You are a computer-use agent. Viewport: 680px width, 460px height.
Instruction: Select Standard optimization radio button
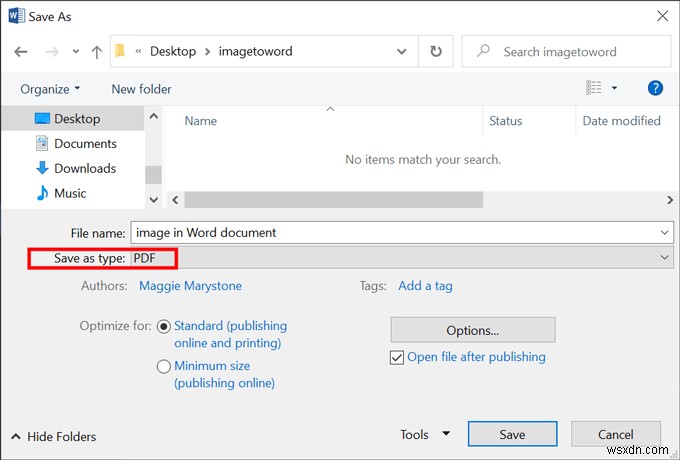click(x=164, y=326)
